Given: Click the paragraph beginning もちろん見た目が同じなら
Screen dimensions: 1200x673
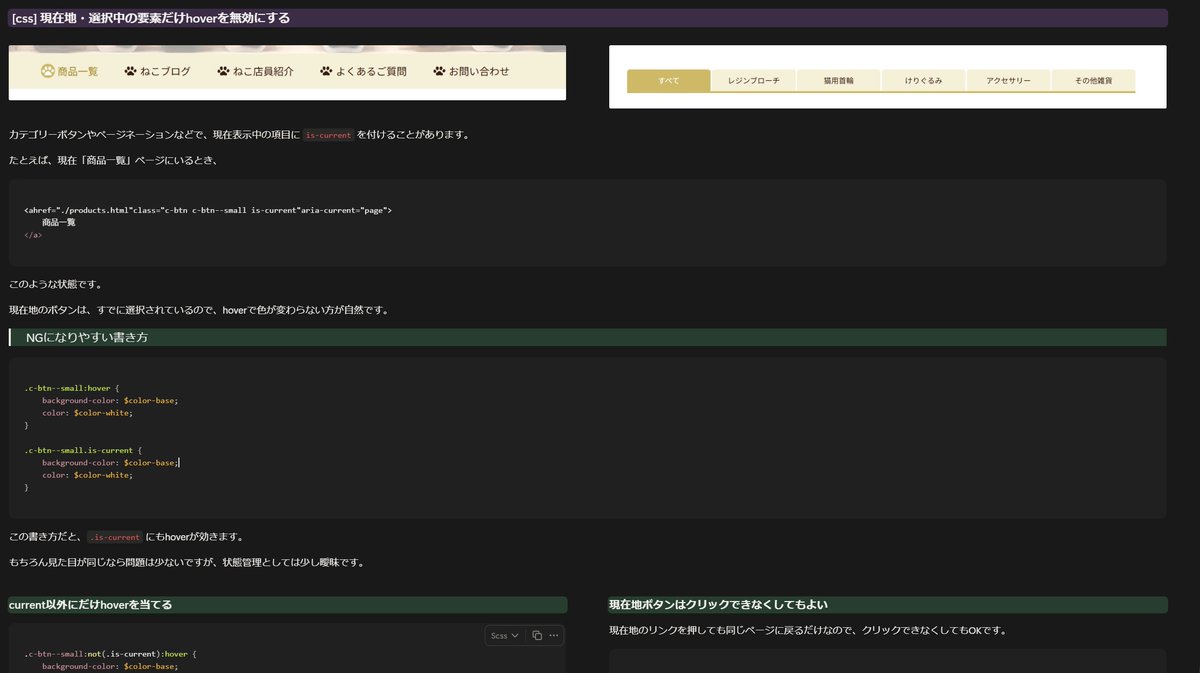Looking at the screenshot, I should pyautogui.click(x=186, y=562).
